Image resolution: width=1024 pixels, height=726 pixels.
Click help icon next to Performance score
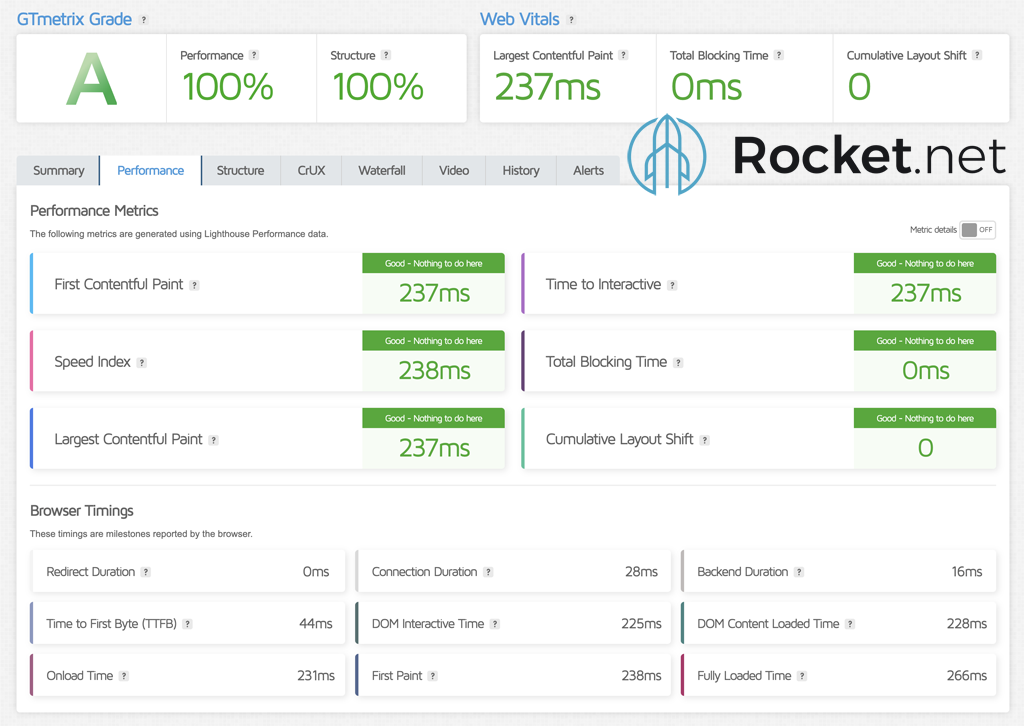pos(254,55)
